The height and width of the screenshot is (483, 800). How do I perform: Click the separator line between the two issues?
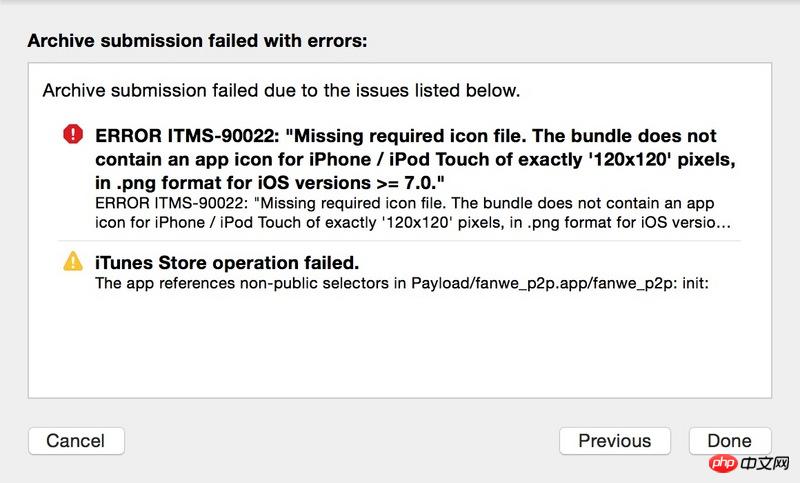[x=400, y=240]
